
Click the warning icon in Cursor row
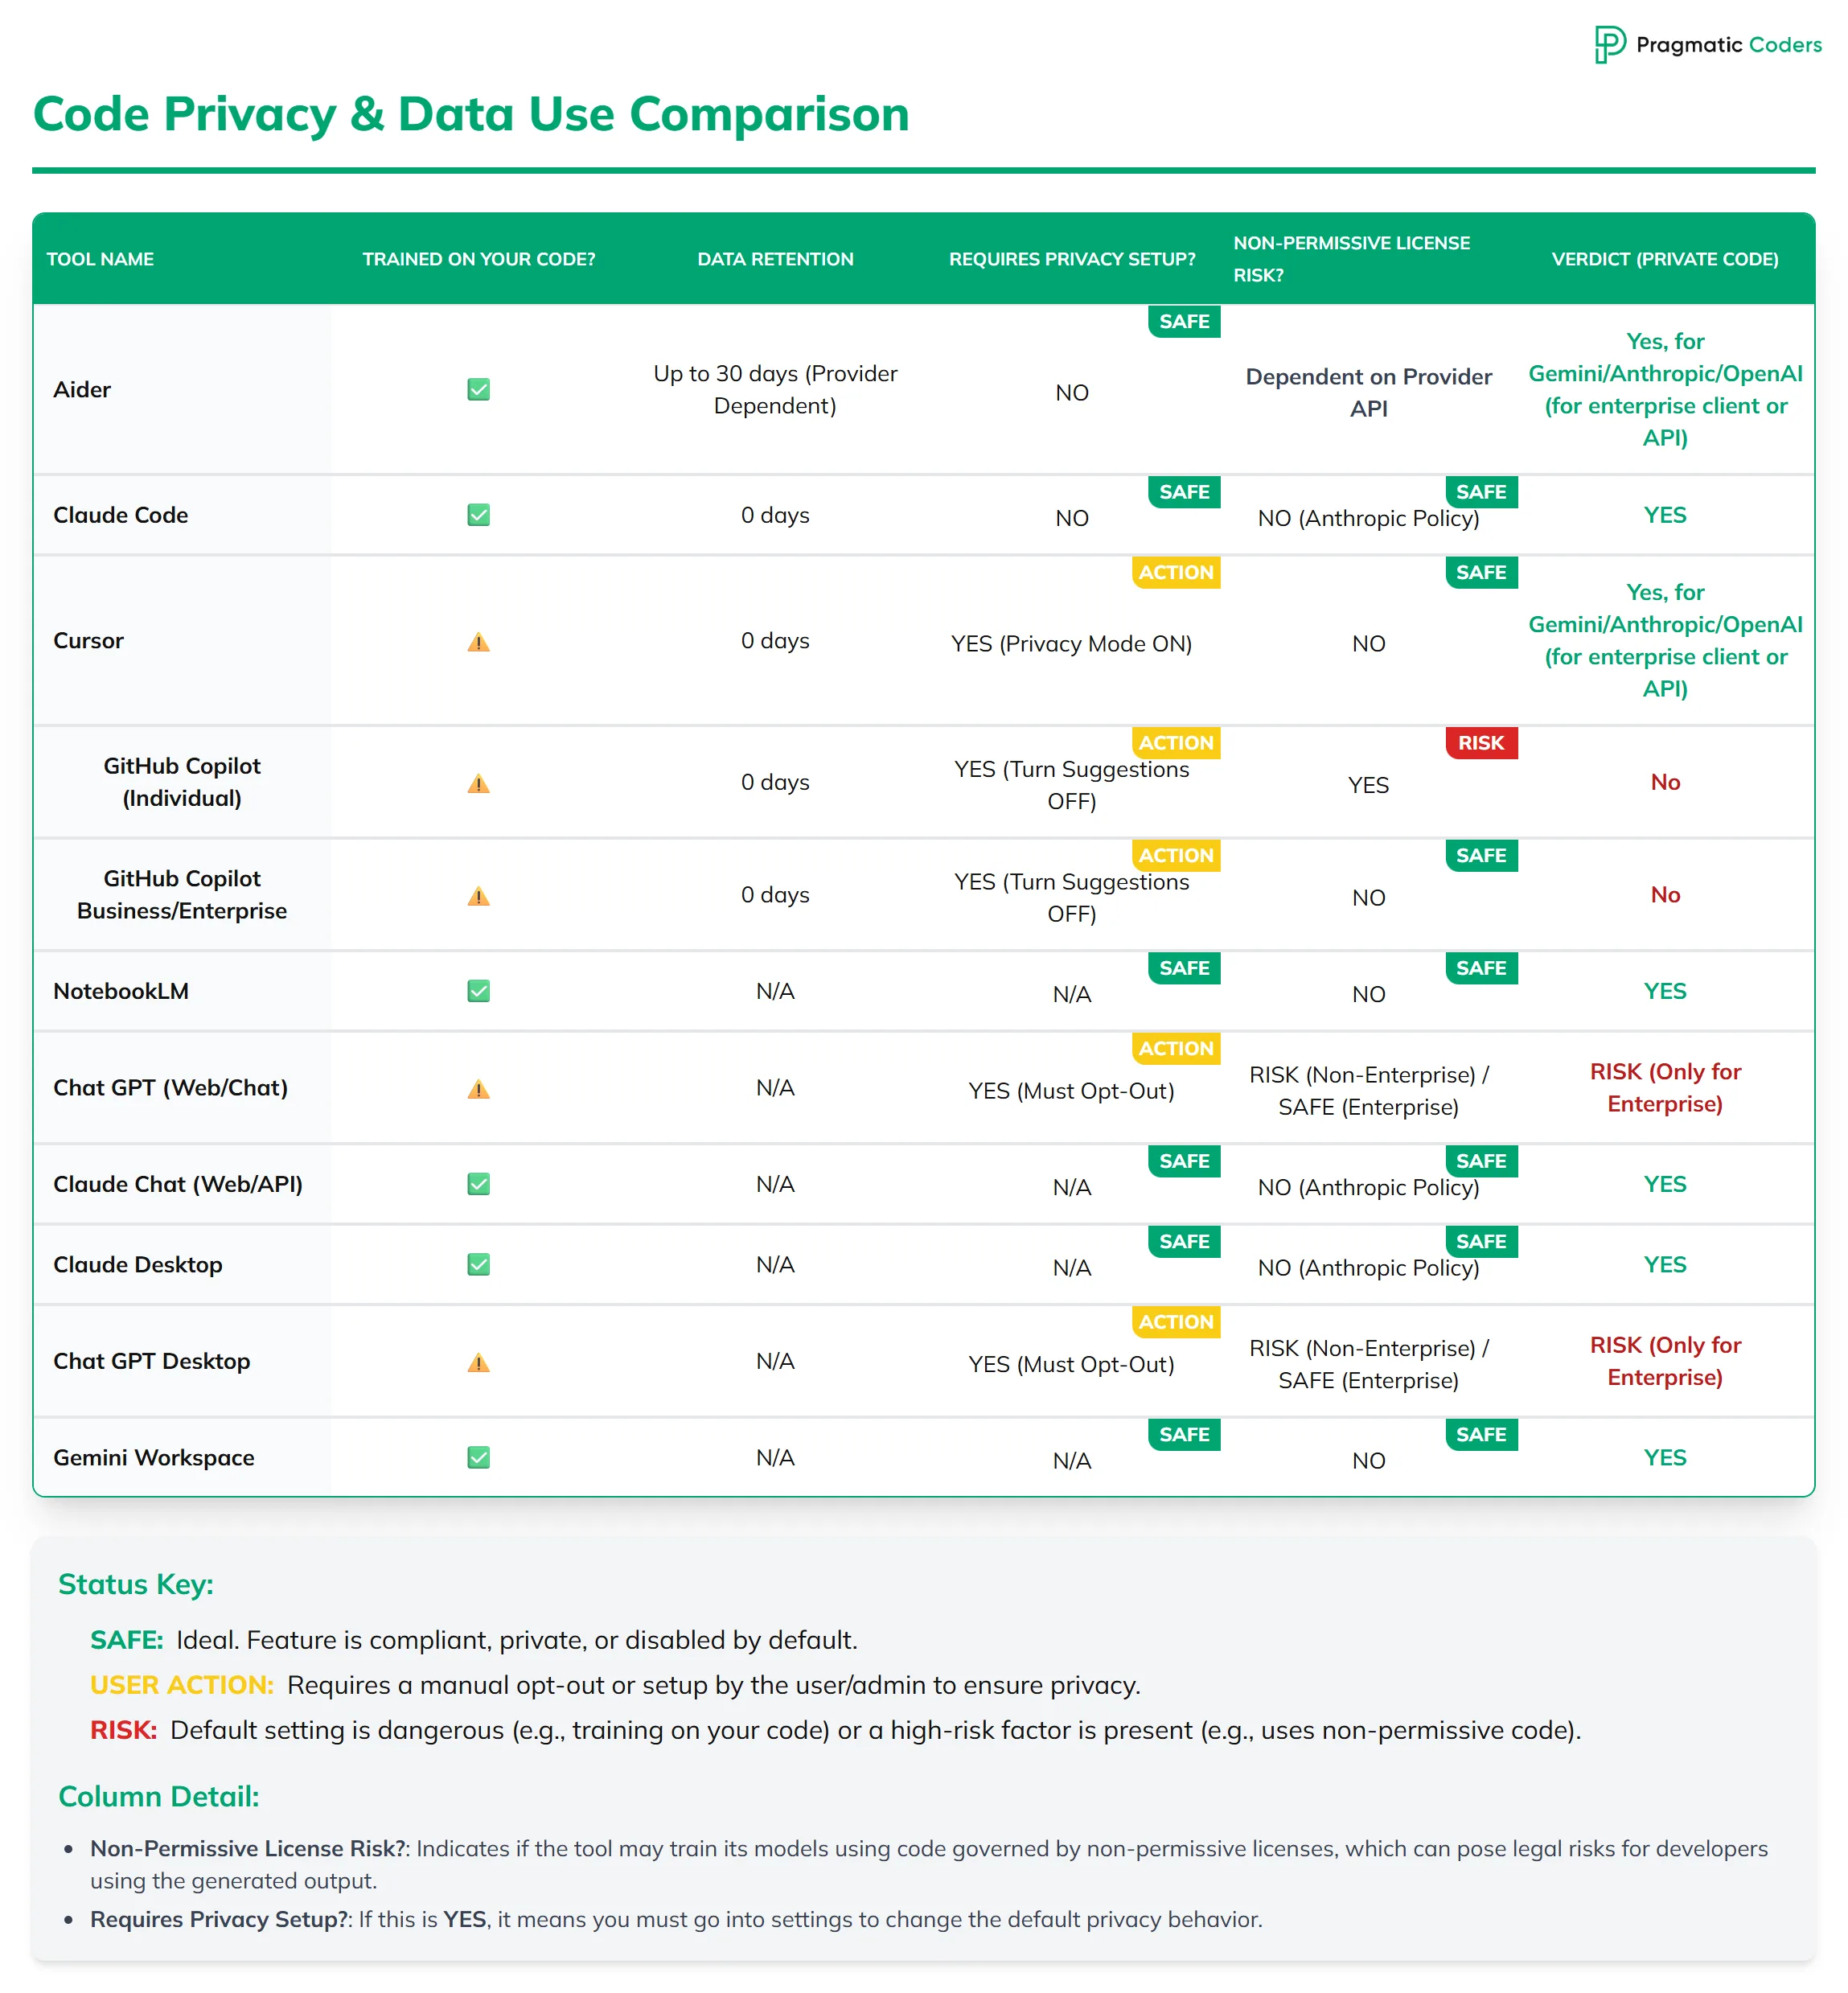(x=478, y=642)
